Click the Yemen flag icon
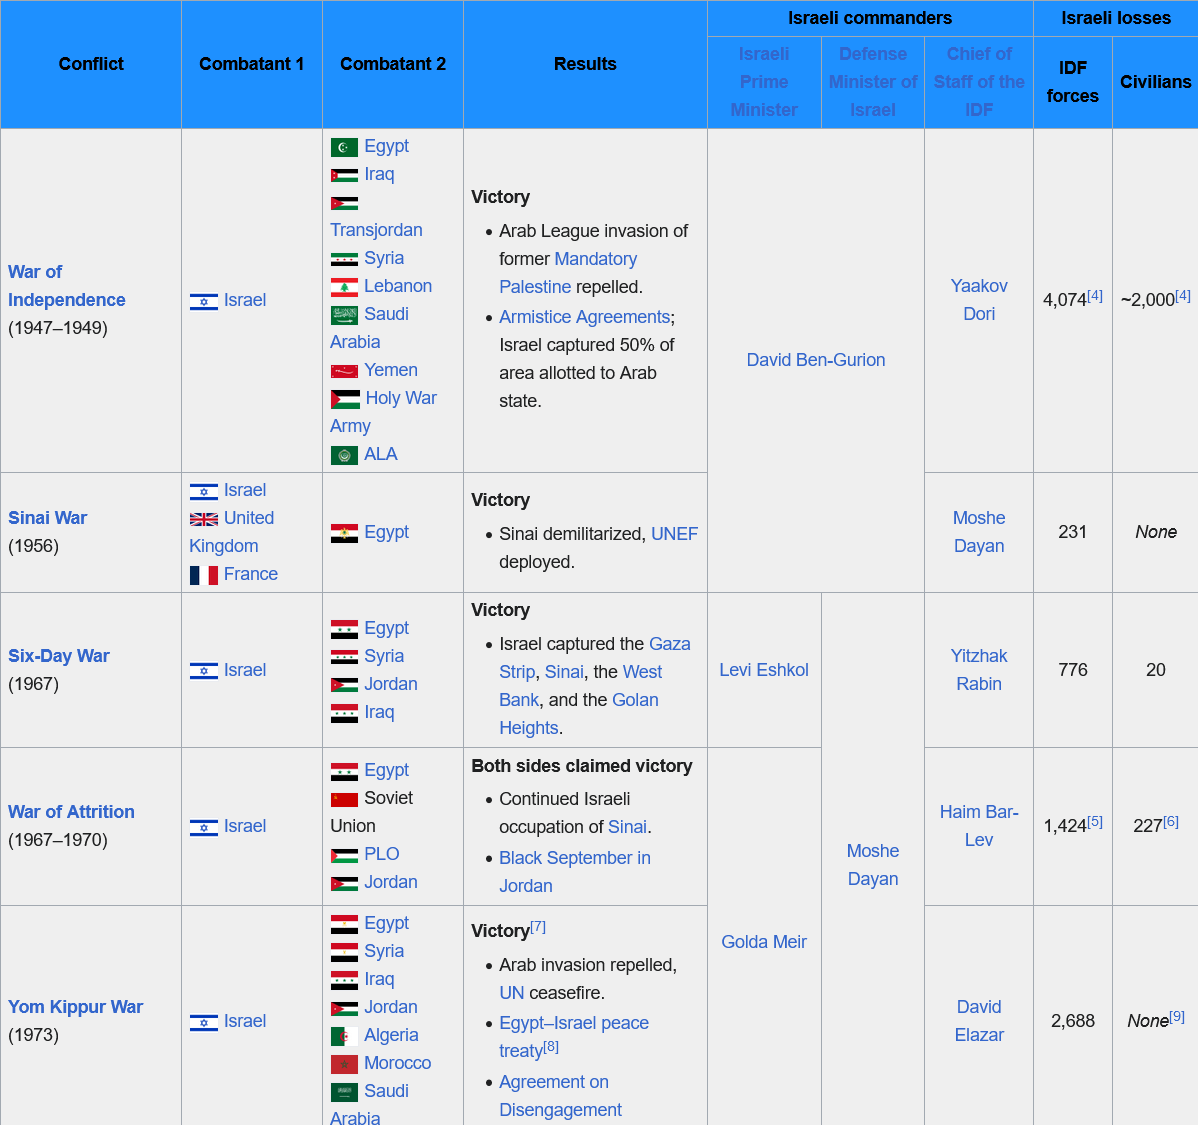The height and width of the screenshot is (1125, 1198). [x=344, y=371]
